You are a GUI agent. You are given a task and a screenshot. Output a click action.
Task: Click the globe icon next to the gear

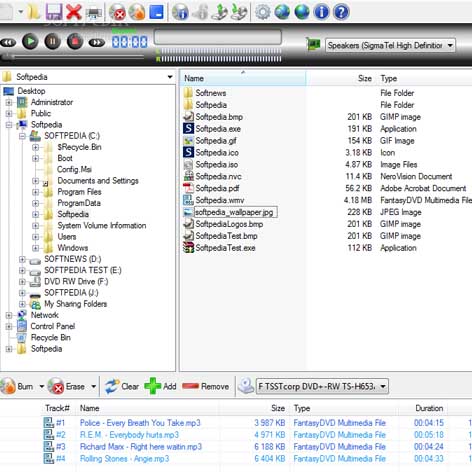pos(282,12)
